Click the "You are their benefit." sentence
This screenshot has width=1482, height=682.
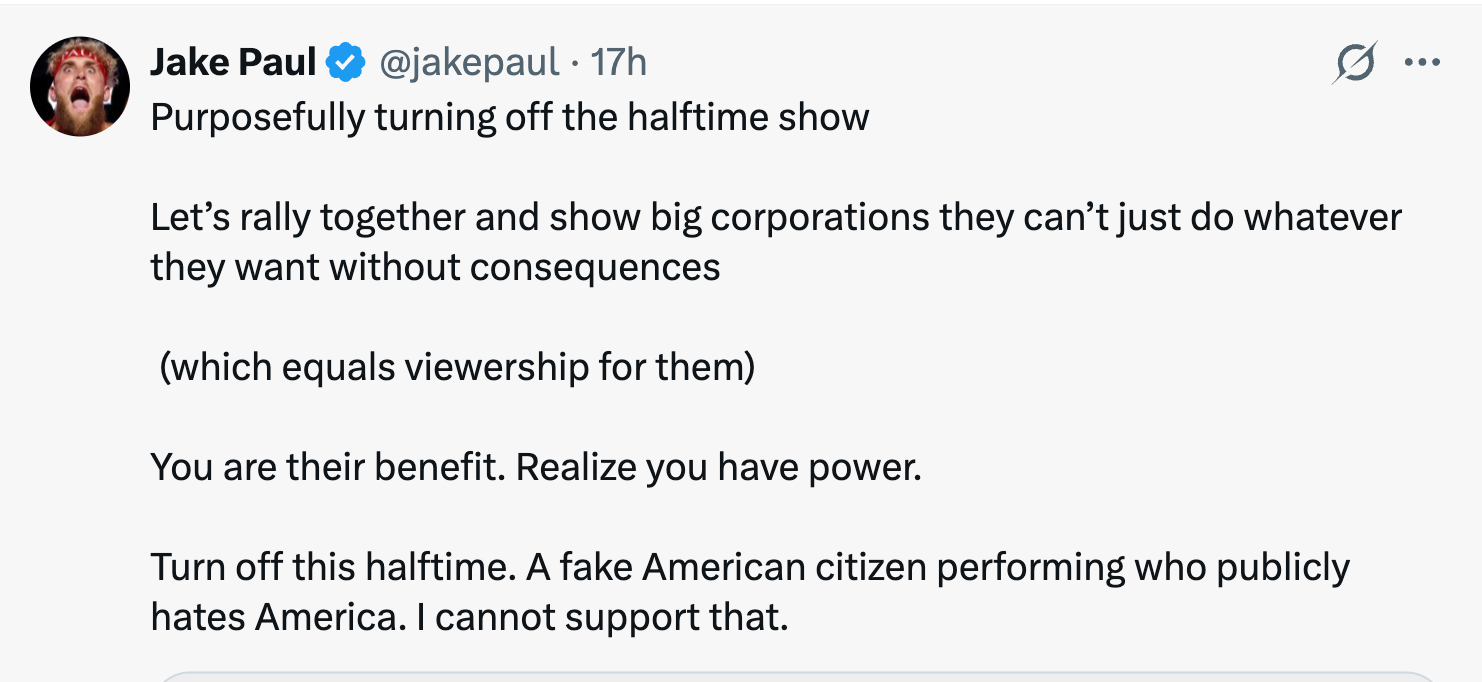point(328,467)
